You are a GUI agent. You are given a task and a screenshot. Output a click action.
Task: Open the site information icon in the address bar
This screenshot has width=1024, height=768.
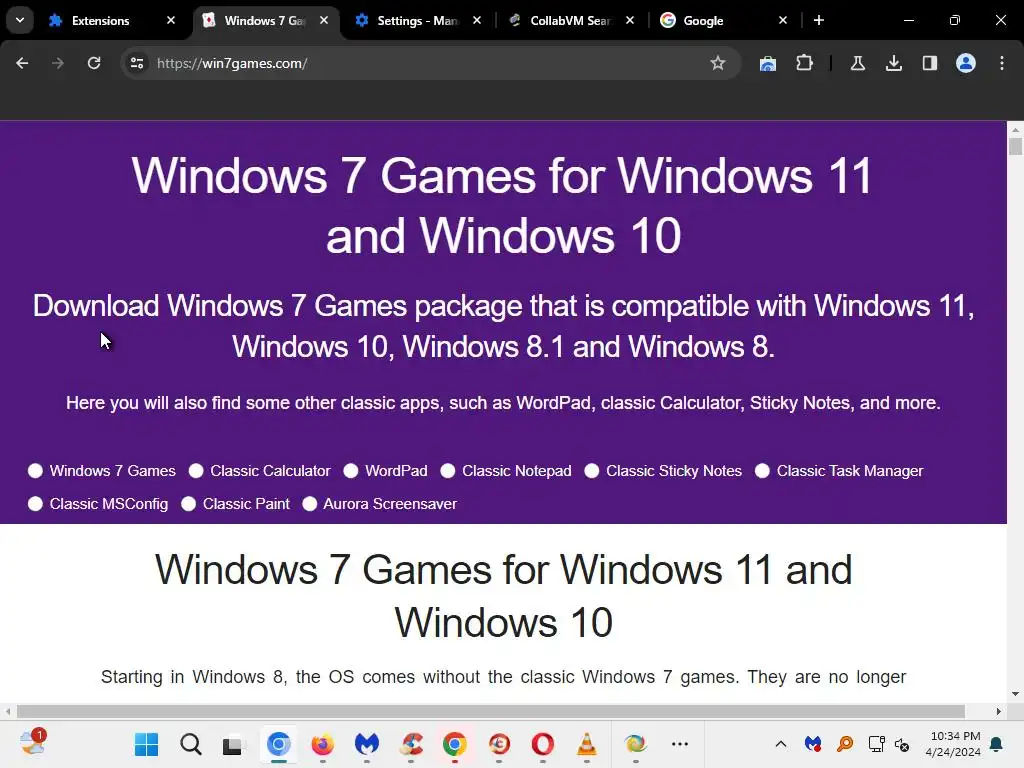click(x=137, y=63)
